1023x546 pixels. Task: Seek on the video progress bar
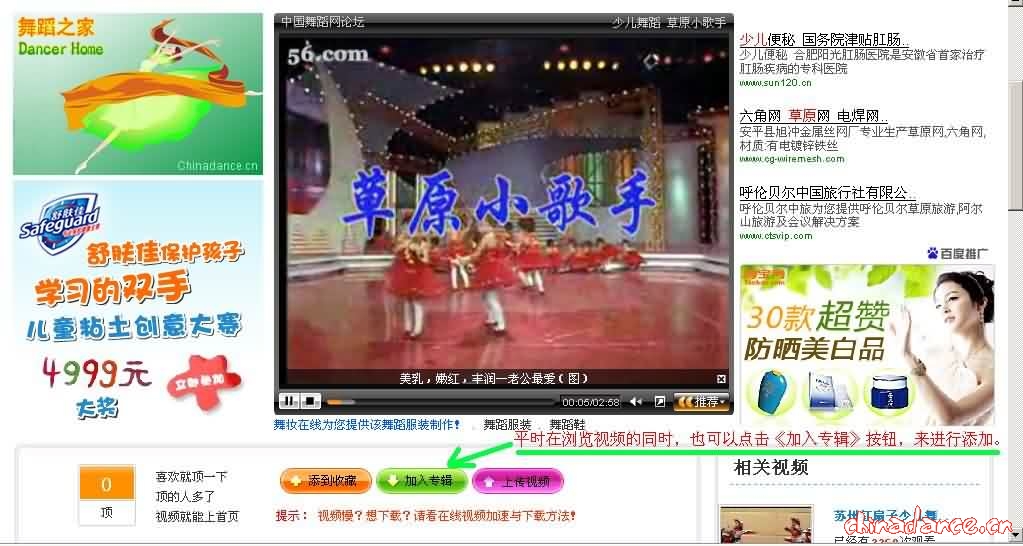click(x=442, y=402)
